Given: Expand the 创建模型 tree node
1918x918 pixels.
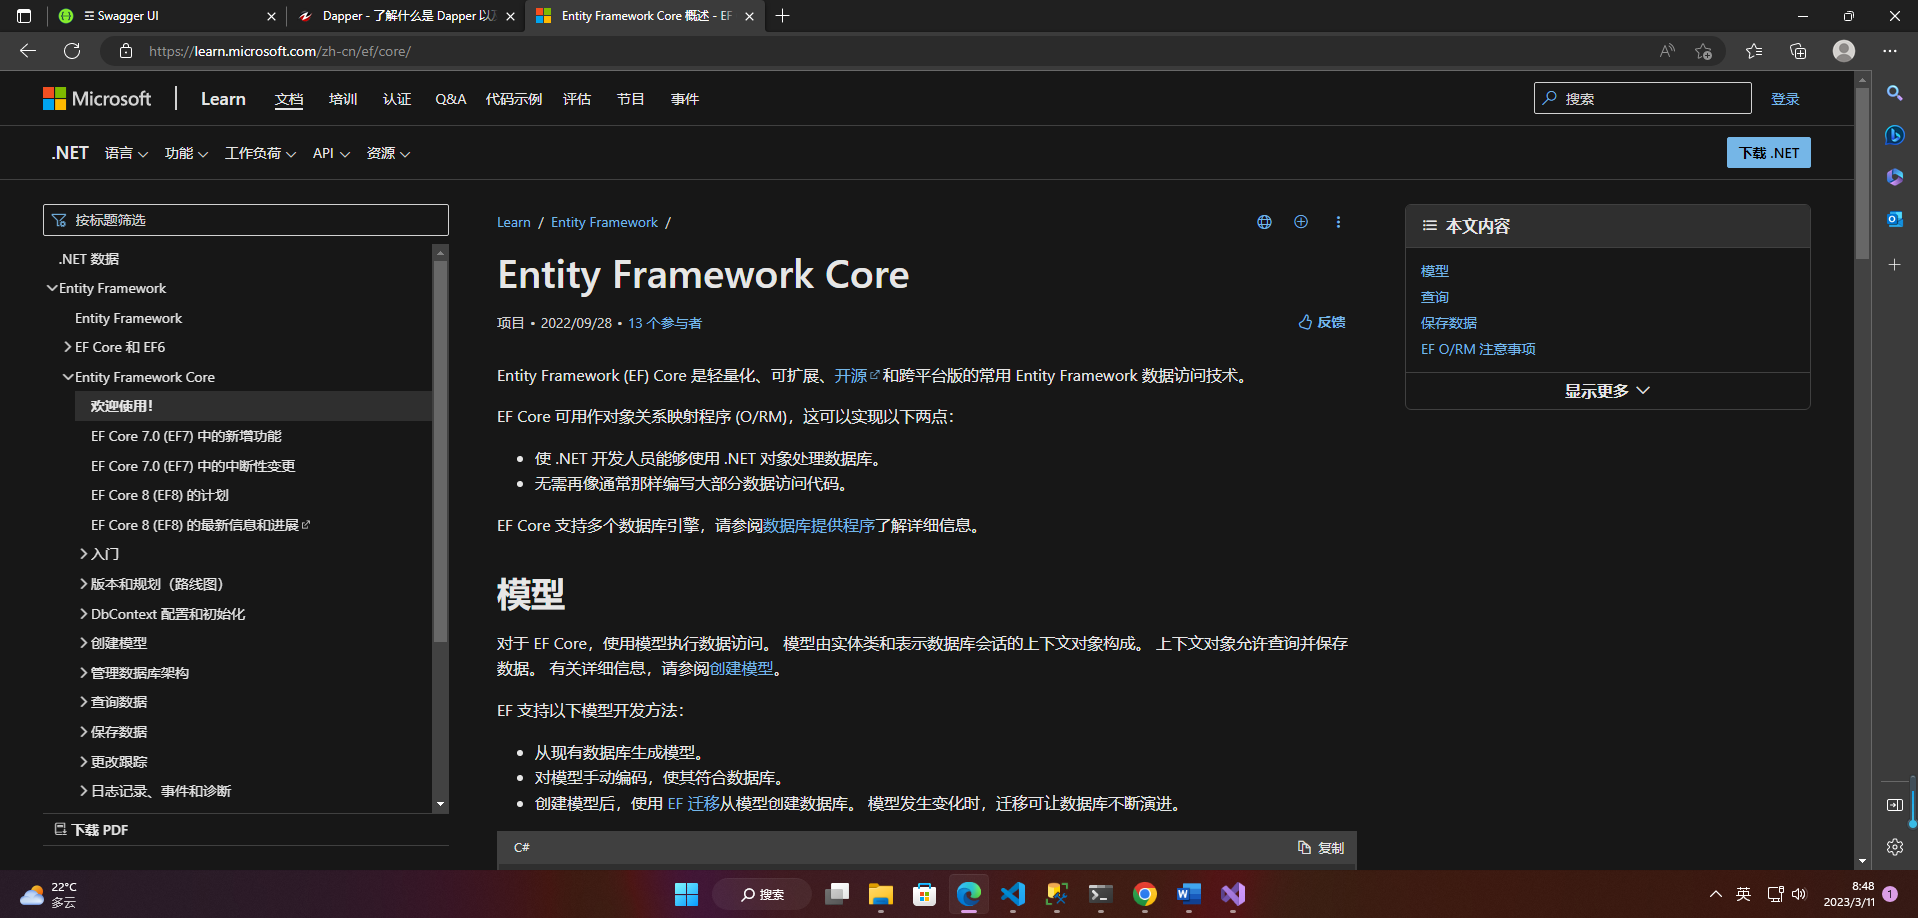Looking at the screenshot, I should pos(84,643).
